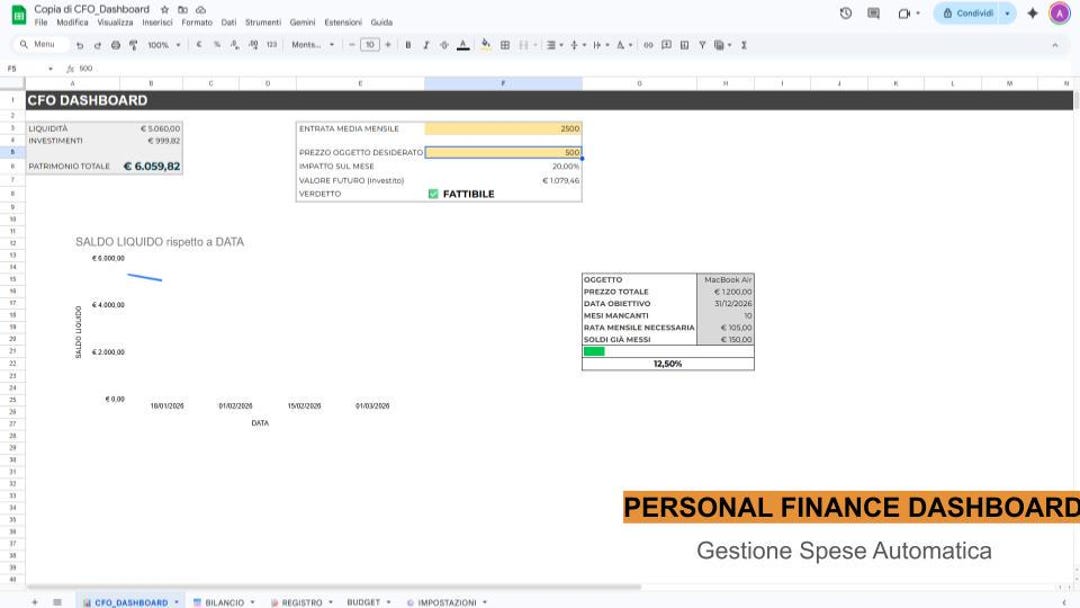Image resolution: width=1080 pixels, height=608 pixels.
Task: Insert a link
Action: point(648,45)
